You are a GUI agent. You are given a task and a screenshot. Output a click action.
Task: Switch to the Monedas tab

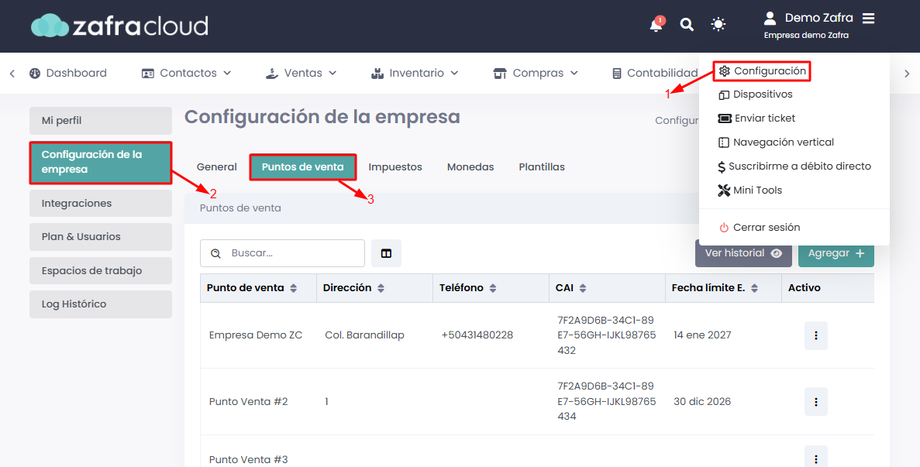pos(471,167)
